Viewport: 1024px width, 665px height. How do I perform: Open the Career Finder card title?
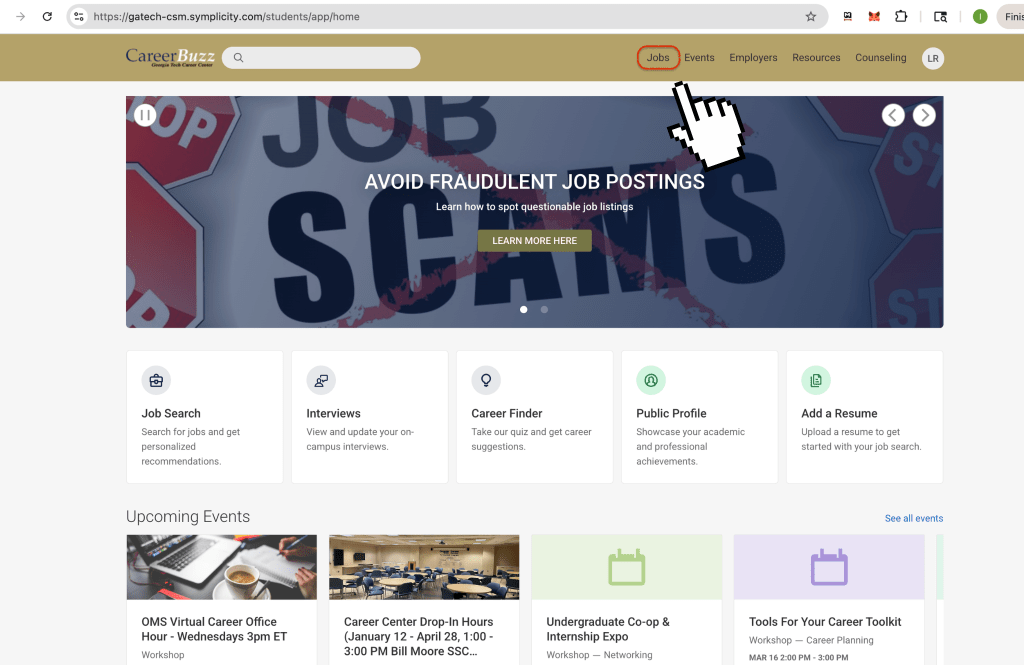pyautogui.click(x=507, y=414)
